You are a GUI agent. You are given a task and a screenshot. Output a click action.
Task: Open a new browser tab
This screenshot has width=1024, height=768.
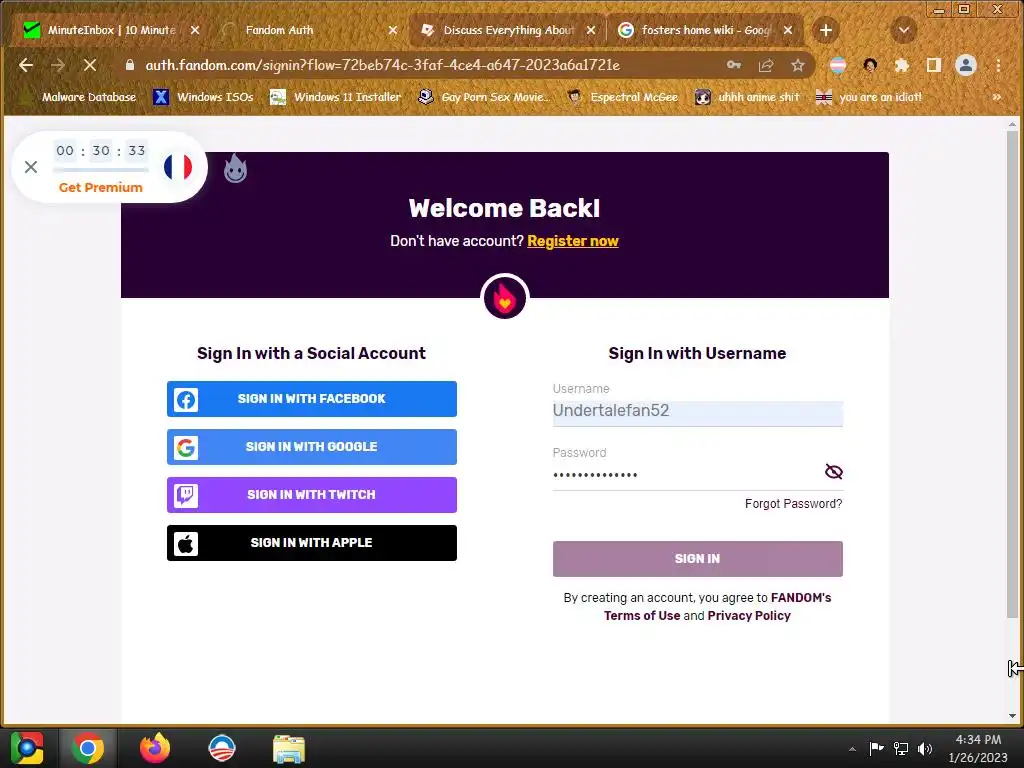pos(825,30)
